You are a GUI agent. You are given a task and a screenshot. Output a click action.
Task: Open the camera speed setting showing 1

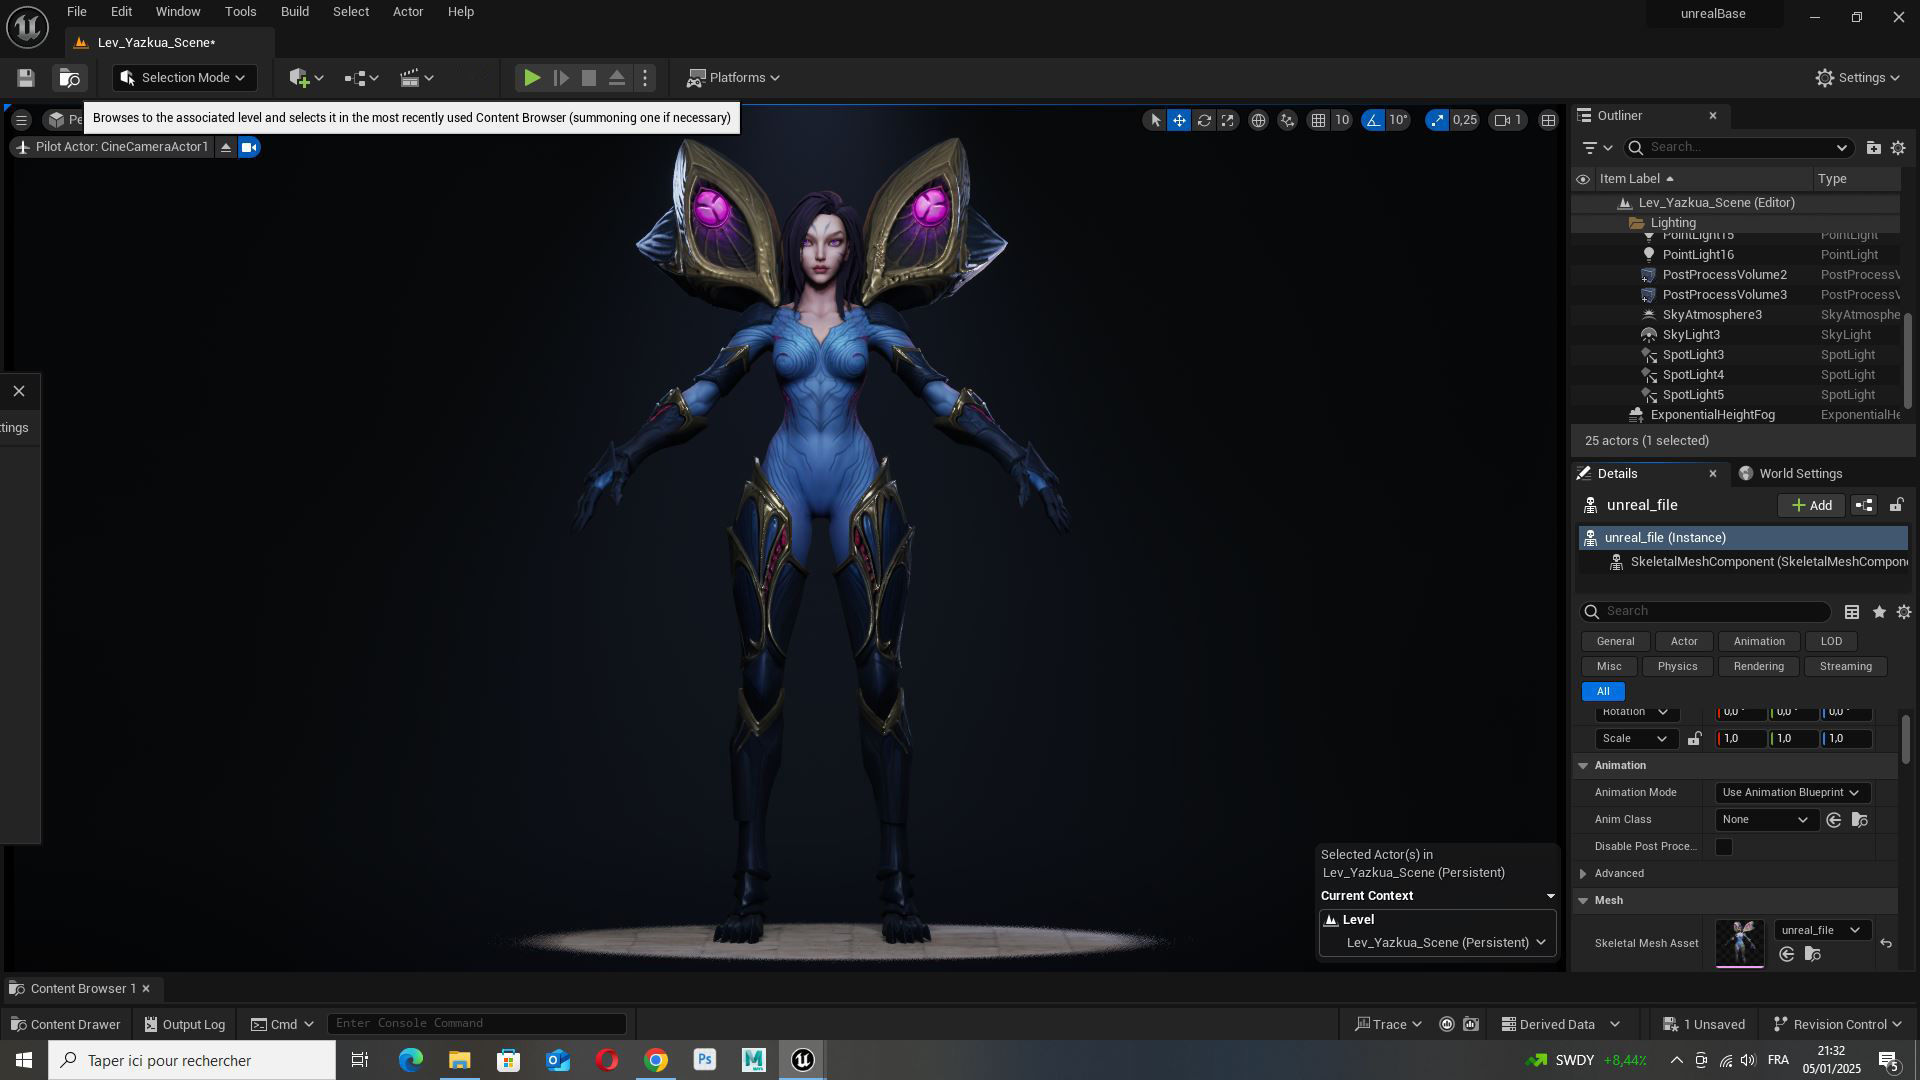[x=1508, y=120]
